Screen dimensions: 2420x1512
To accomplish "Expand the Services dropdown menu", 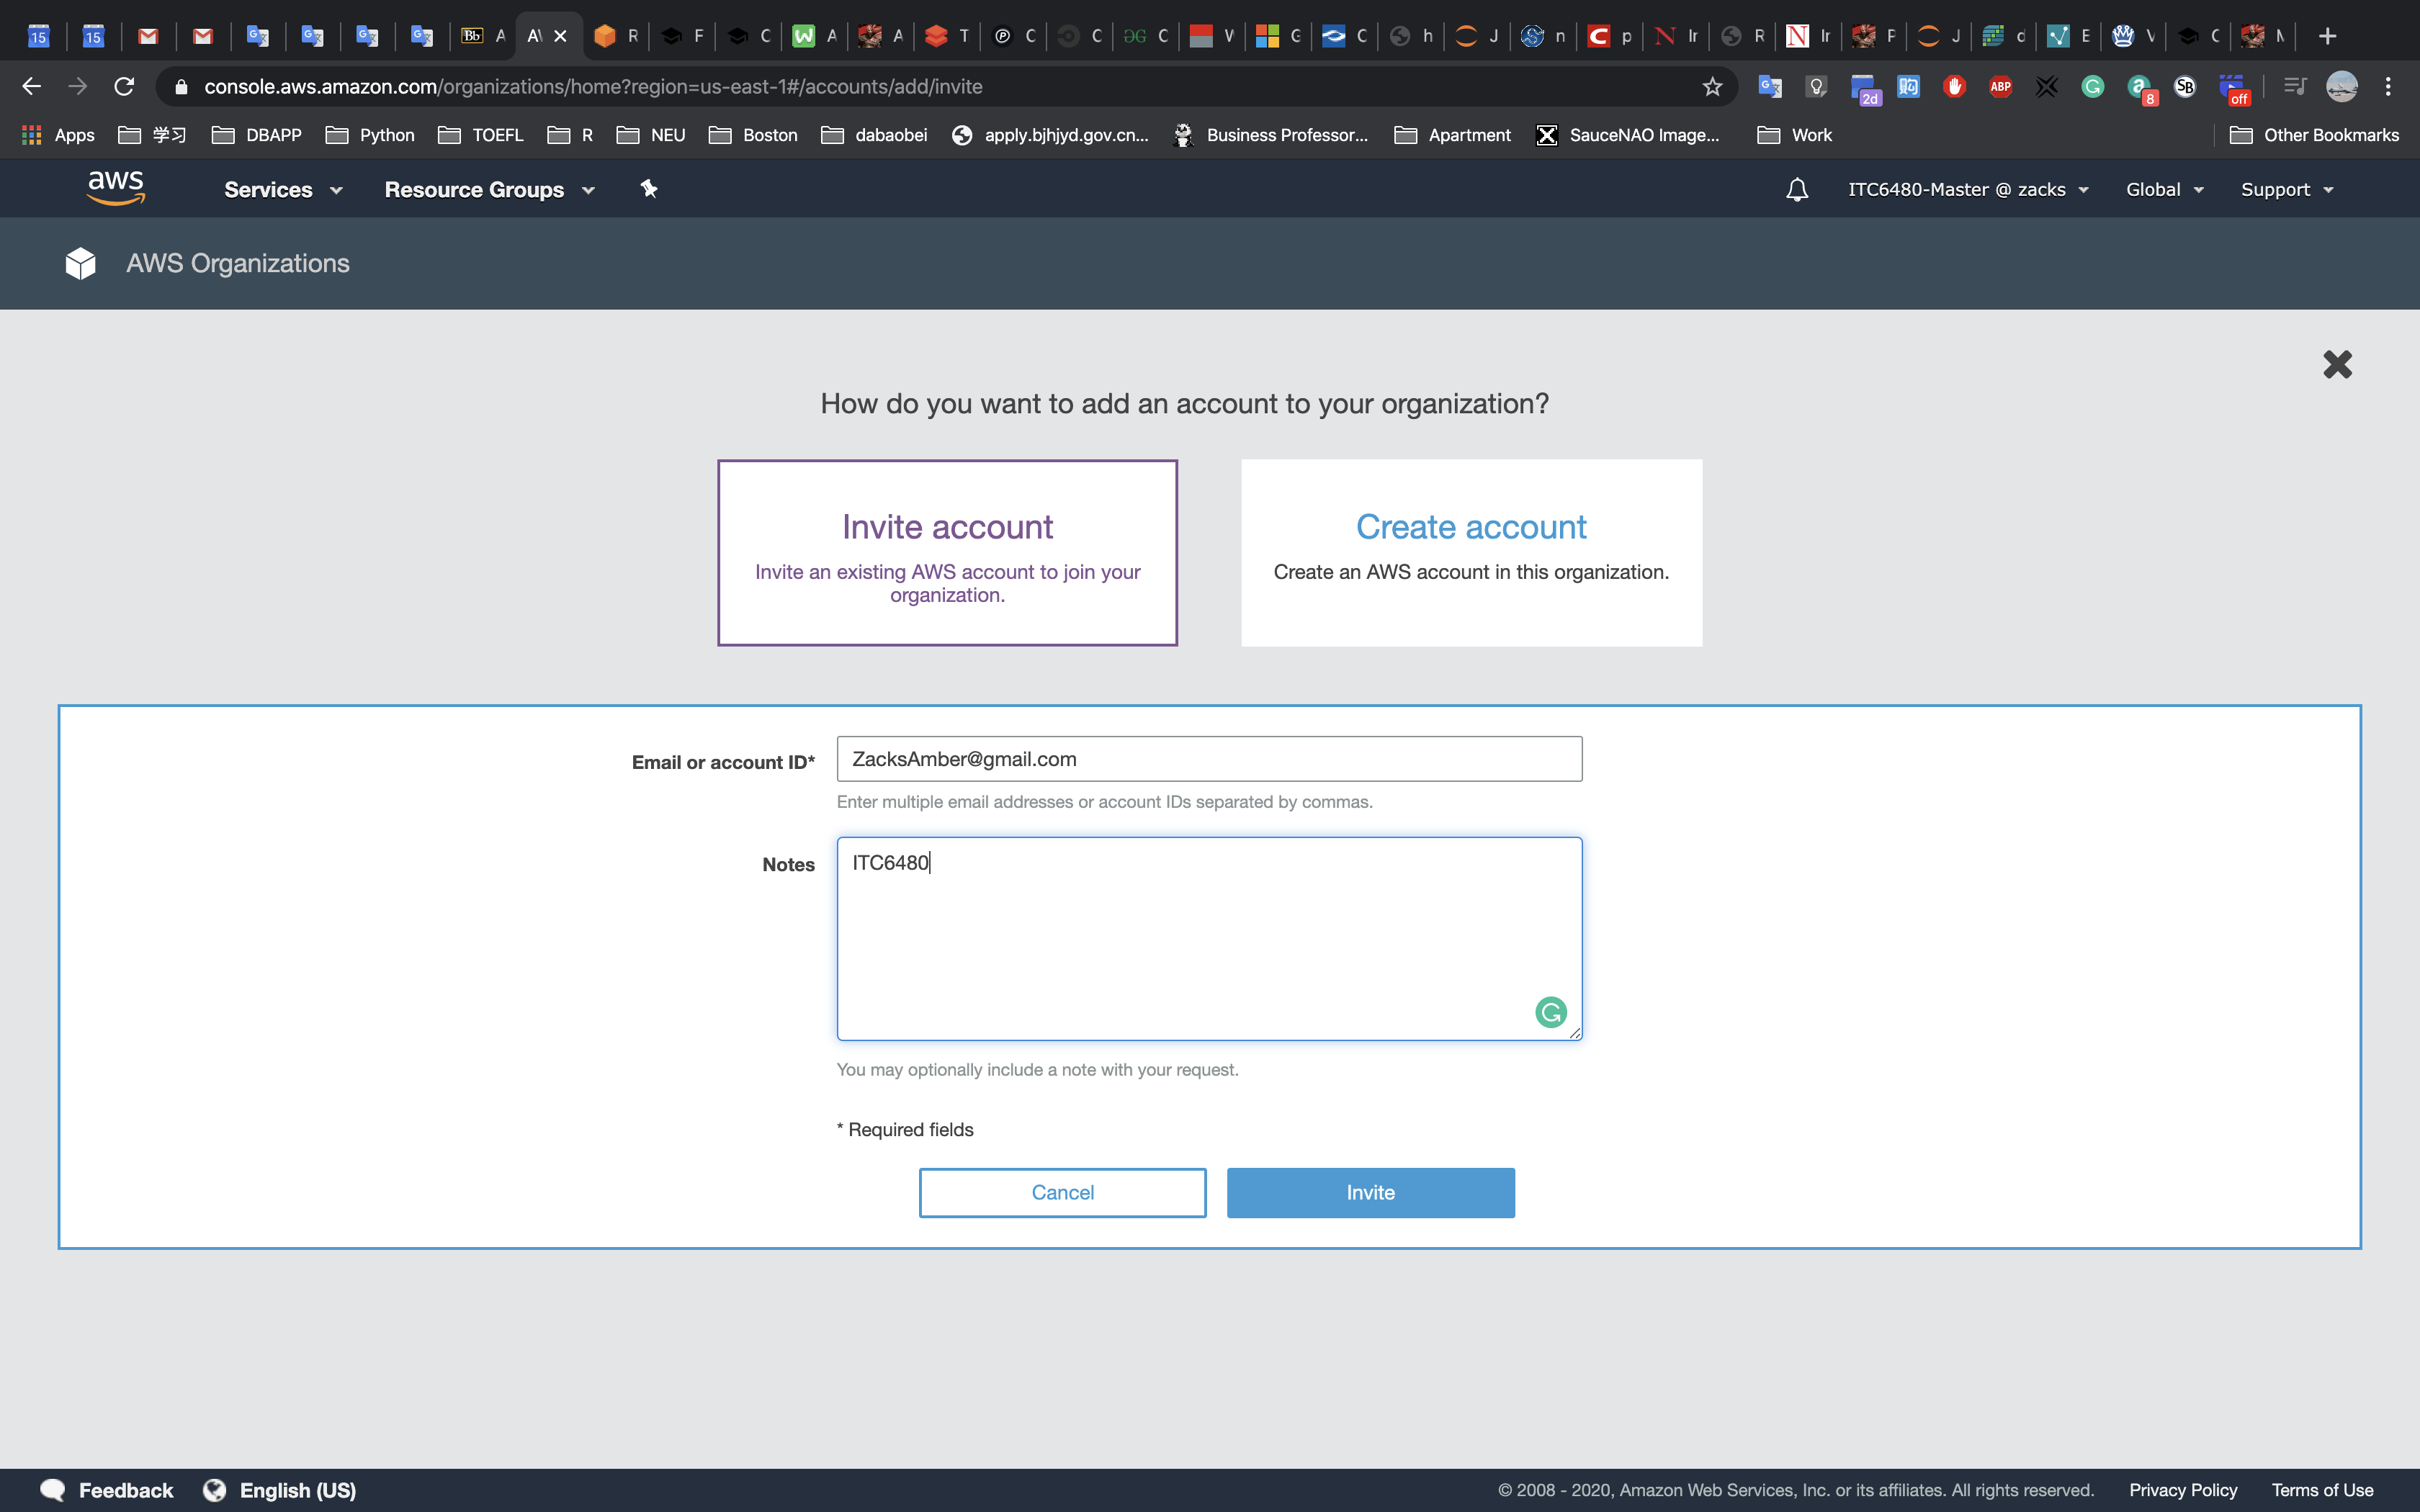I will coord(283,190).
